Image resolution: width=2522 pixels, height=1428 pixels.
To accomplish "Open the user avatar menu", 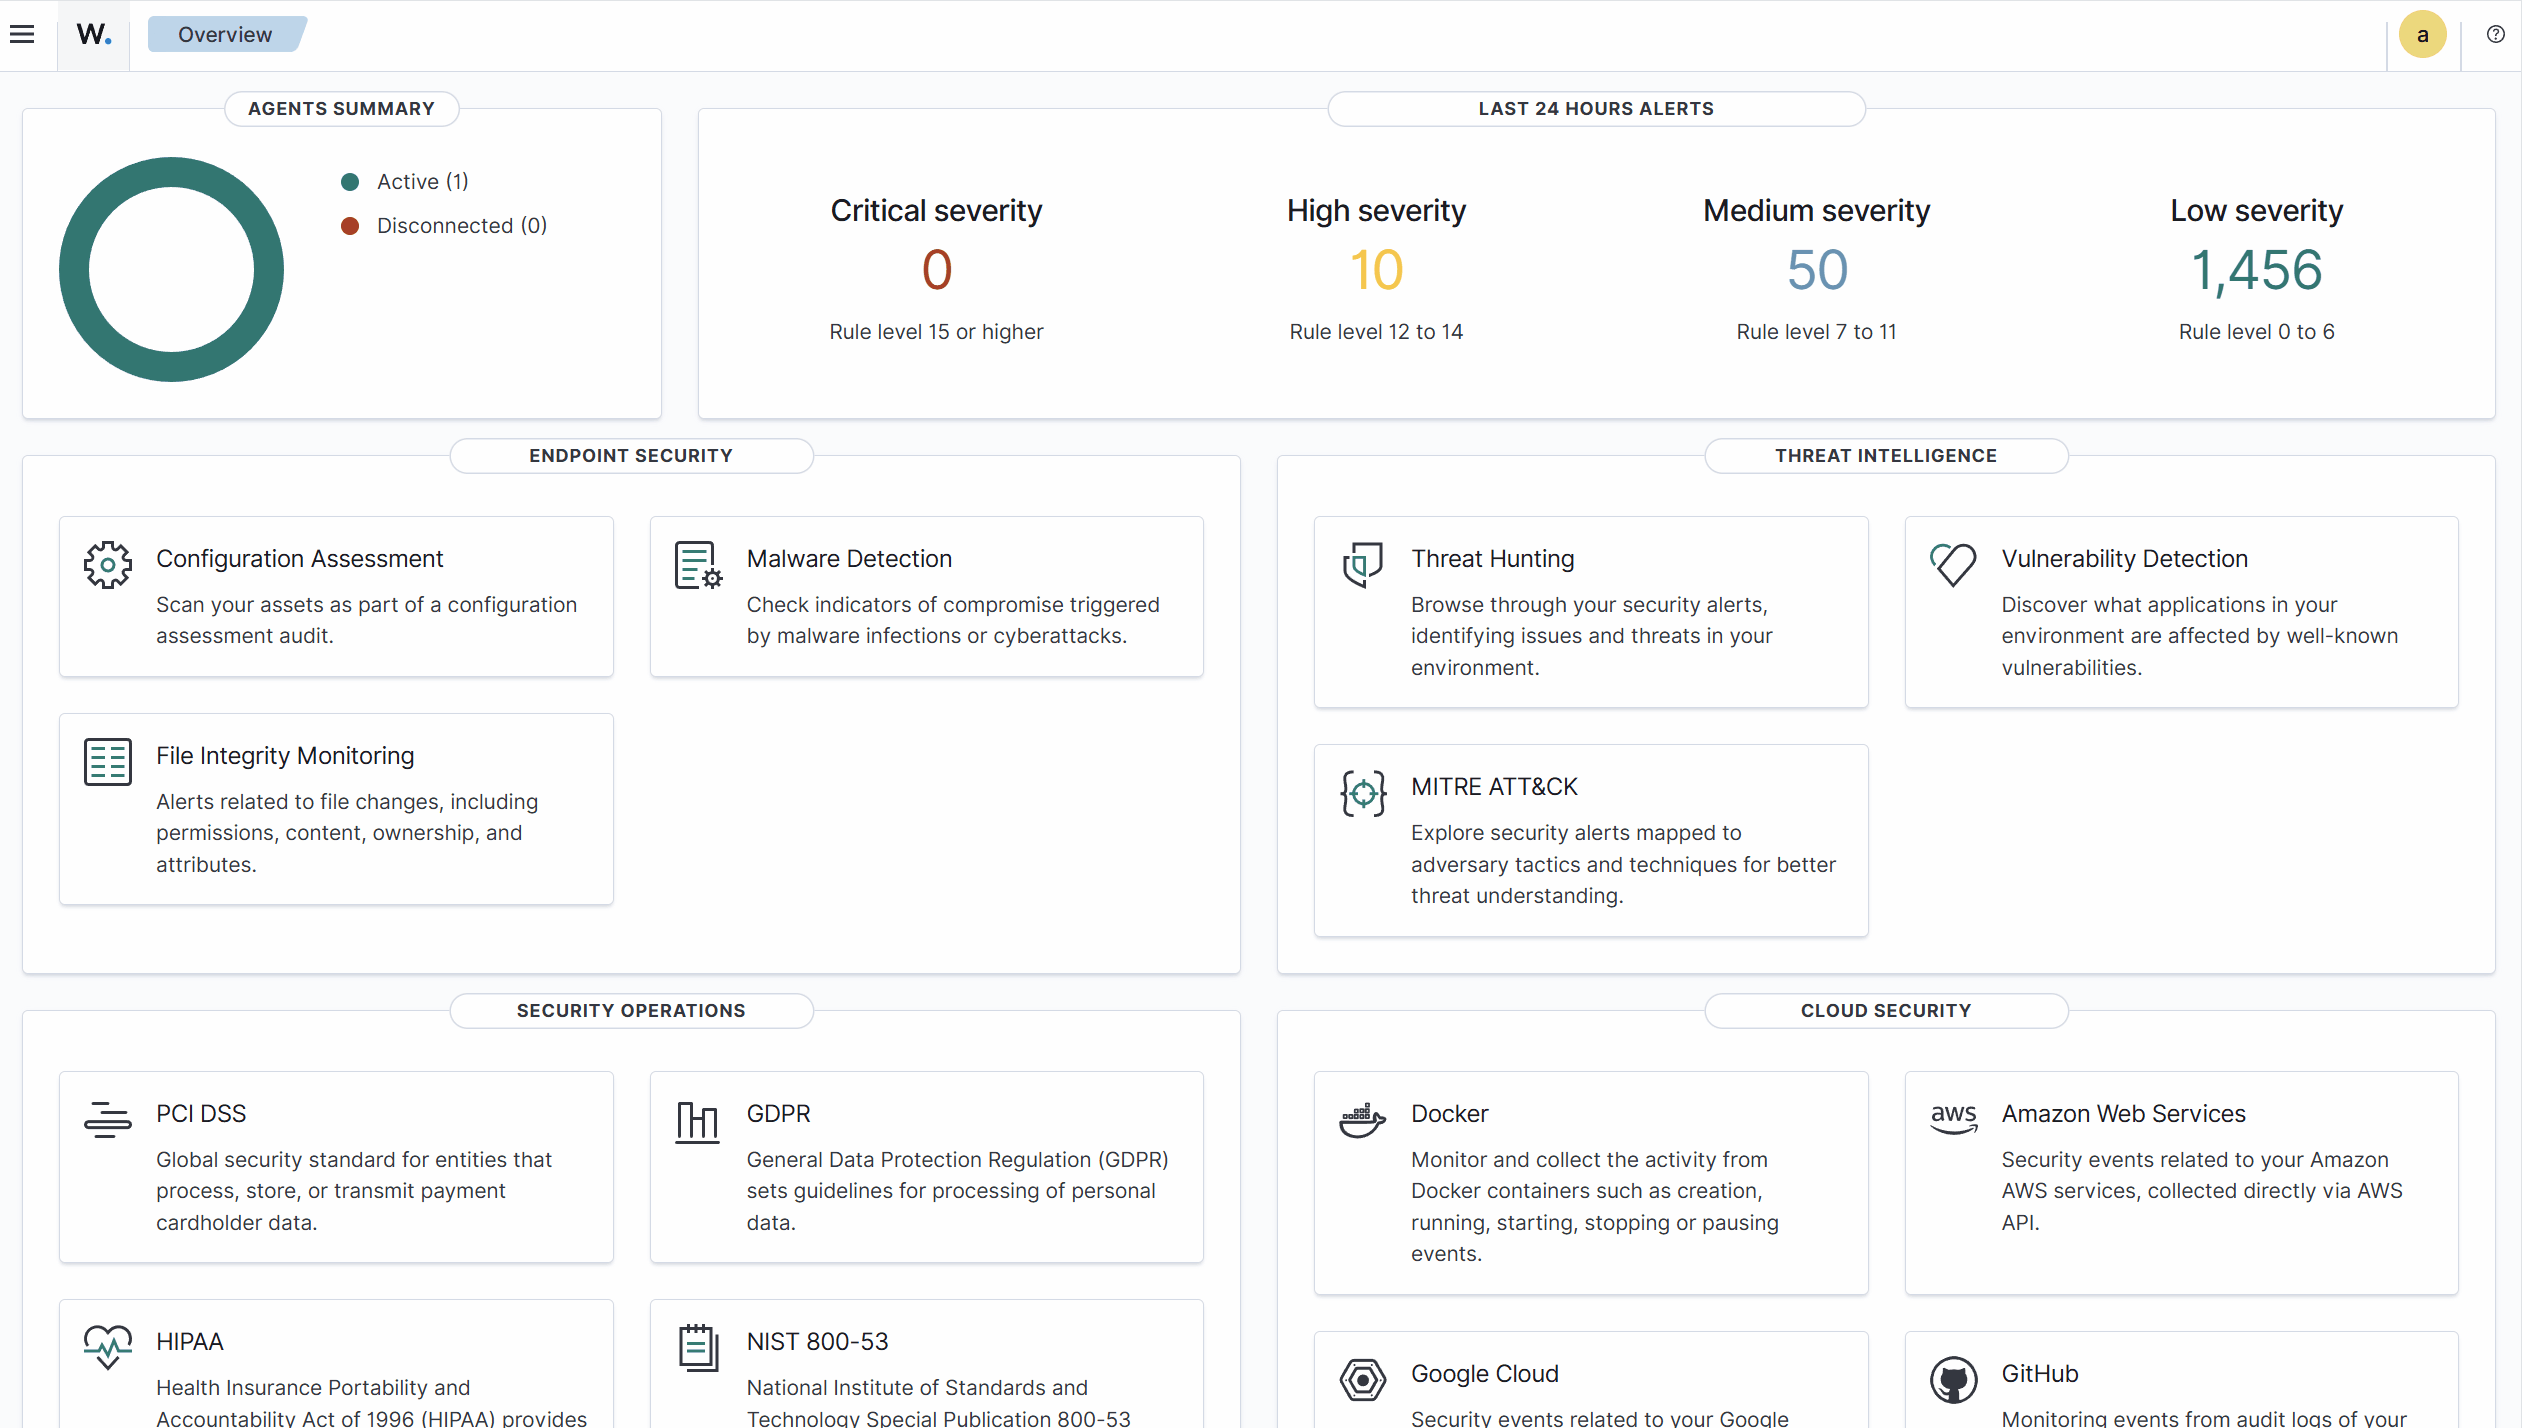I will [x=2422, y=34].
